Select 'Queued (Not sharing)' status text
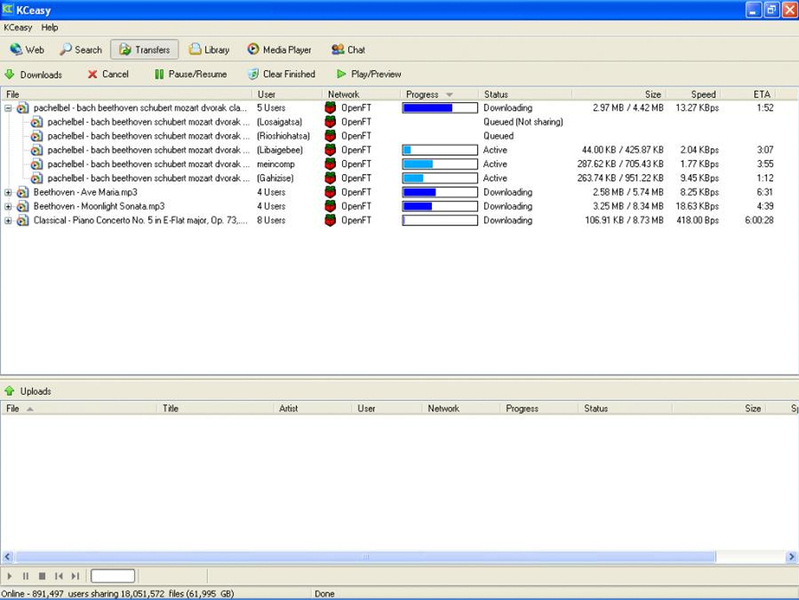Screen dimensions: 799x600 (x=523, y=122)
